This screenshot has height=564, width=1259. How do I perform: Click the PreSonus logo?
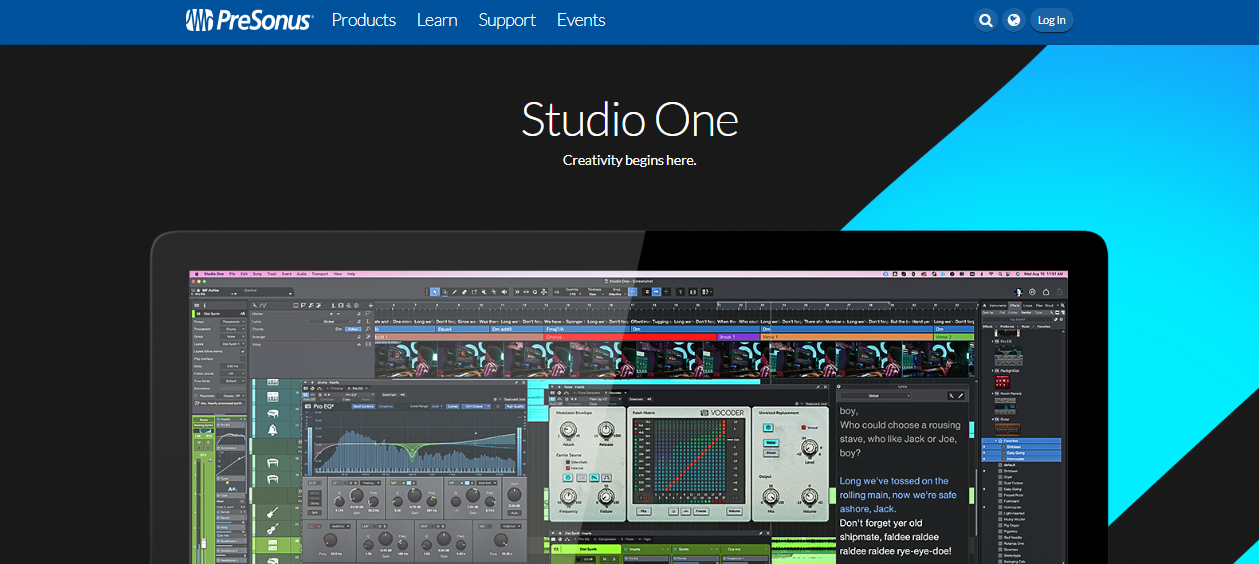[249, 20]
